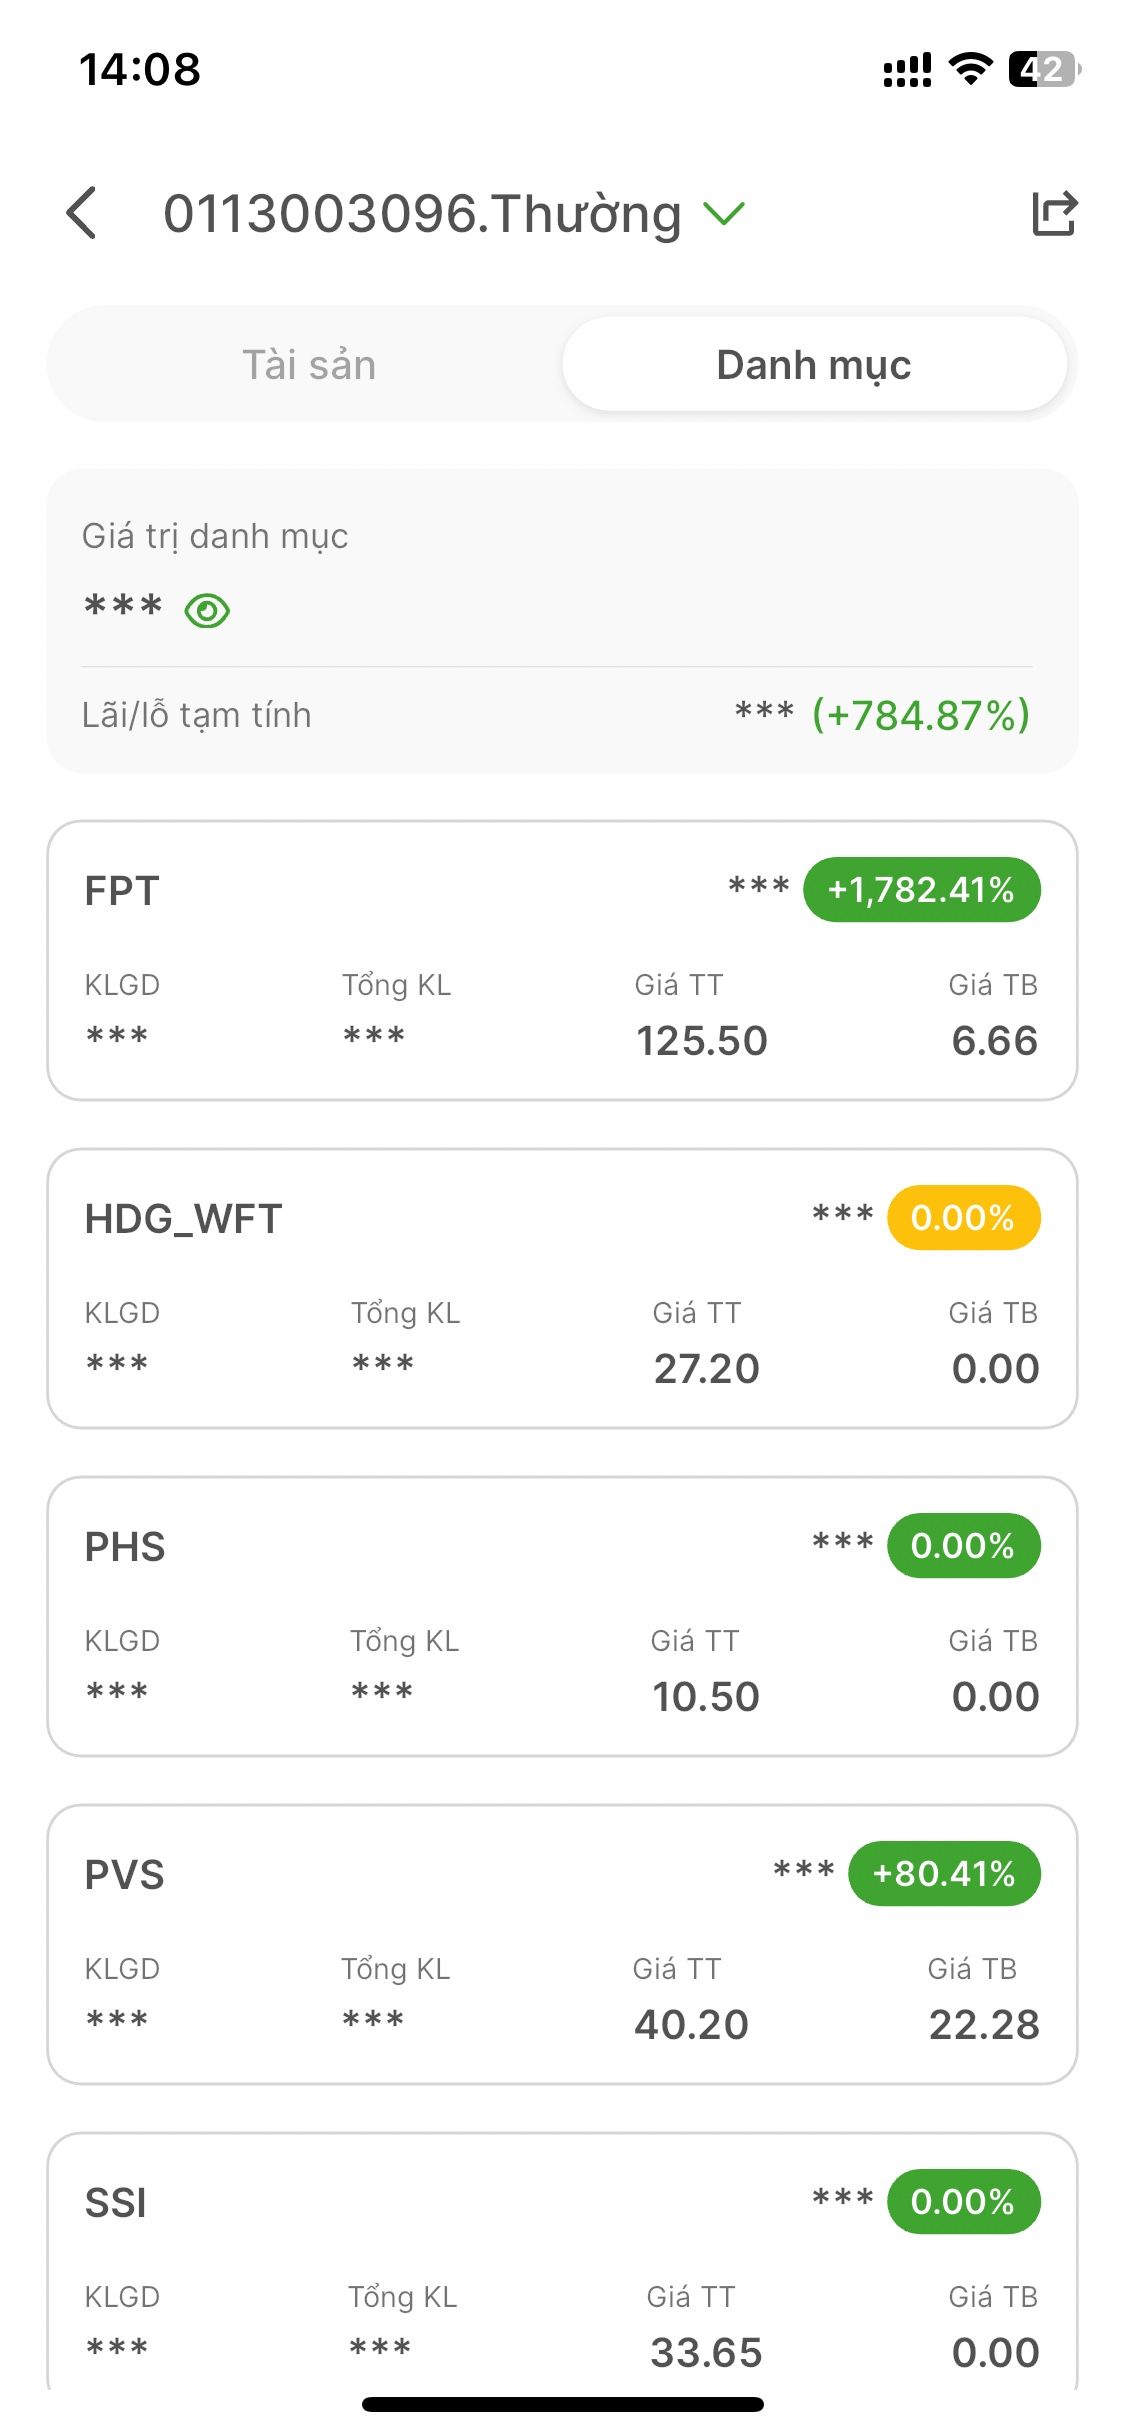Open the SSI holding card
Screen dimensions: 1125x2436
562,2263
